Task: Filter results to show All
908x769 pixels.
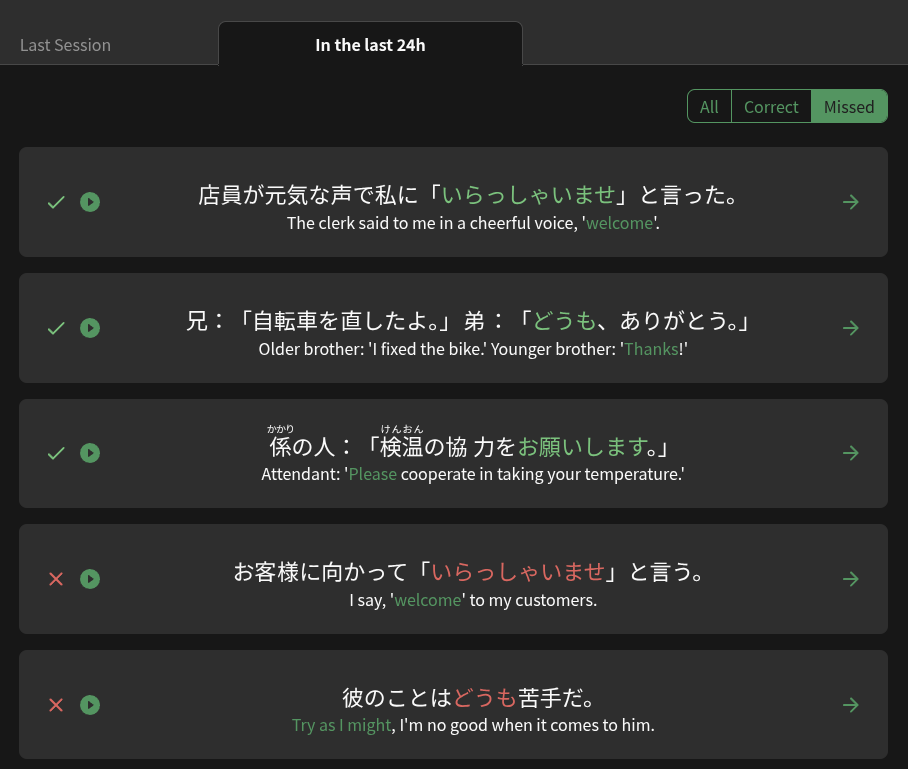Action: click(x=709, y=107)
